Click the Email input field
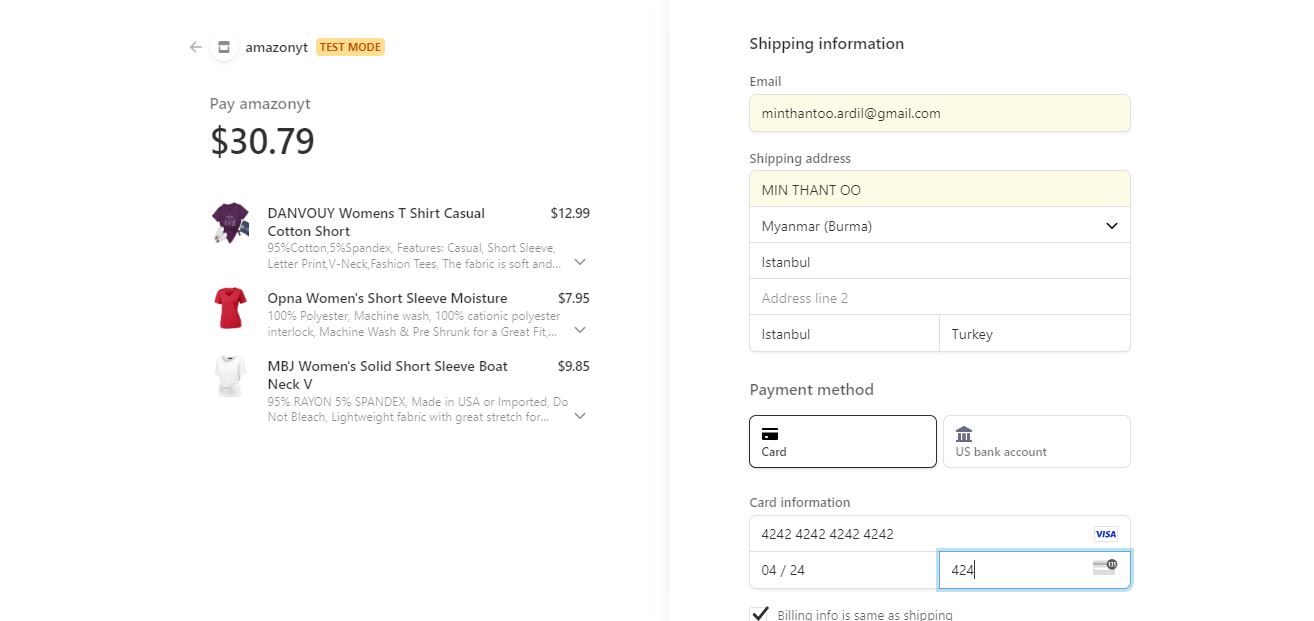The width and height of the screenshot is (1314, 621). tap(940, 113)
